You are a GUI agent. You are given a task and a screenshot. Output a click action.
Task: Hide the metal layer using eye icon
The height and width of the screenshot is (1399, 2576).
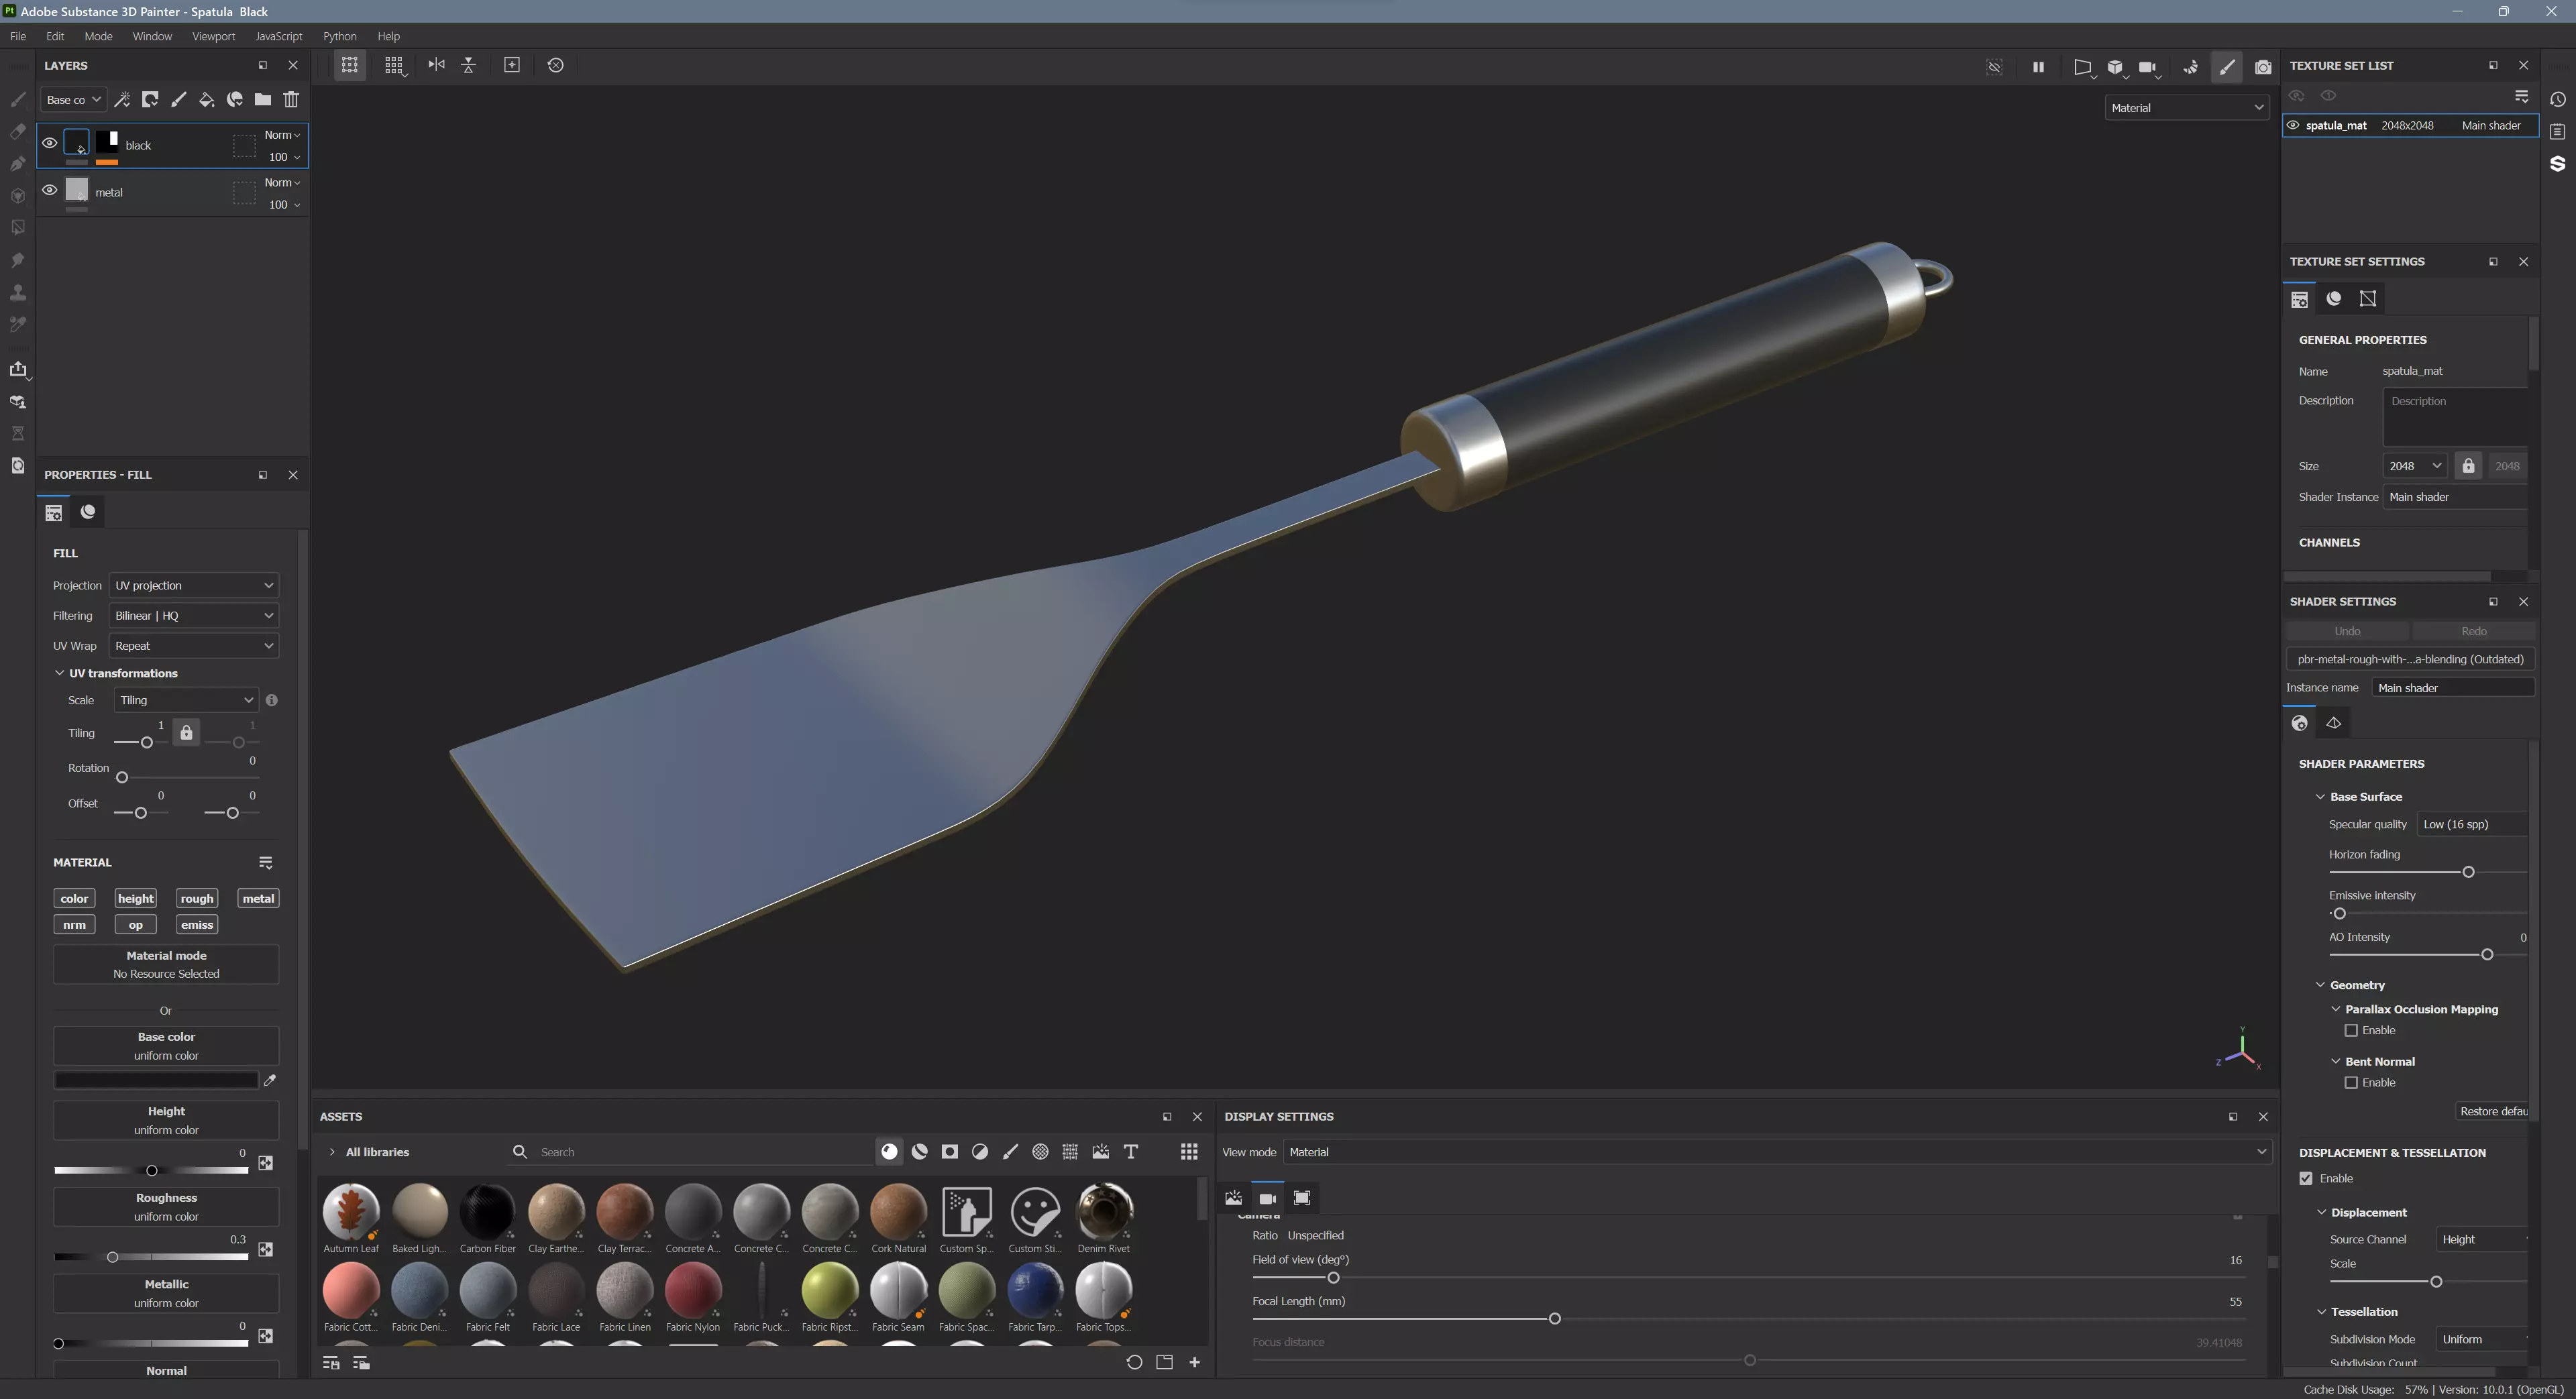[x=49, y=190]
